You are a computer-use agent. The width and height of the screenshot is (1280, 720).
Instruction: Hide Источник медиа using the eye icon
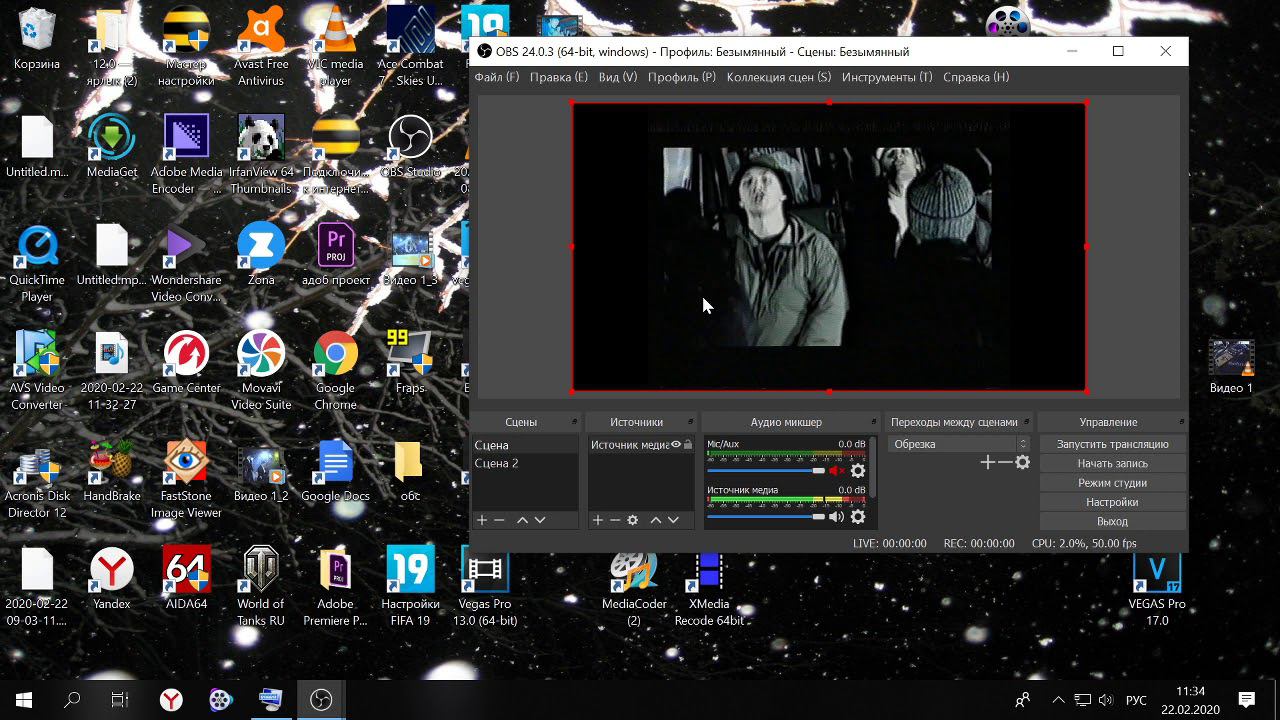click(676, 445)
